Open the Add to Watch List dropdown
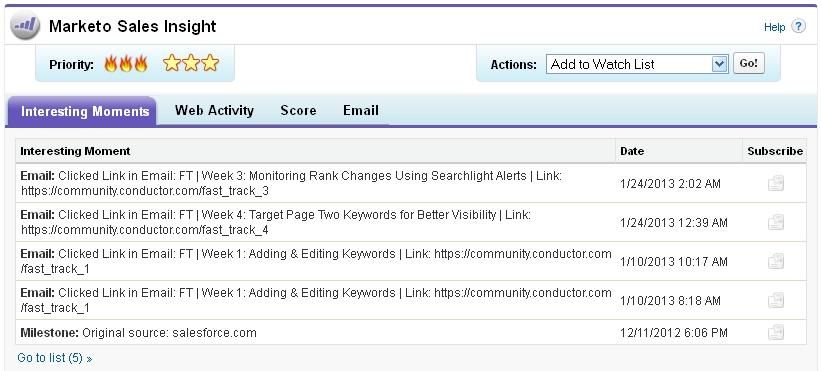Viewport: 821px width, 371px height. tap(637, 64)
